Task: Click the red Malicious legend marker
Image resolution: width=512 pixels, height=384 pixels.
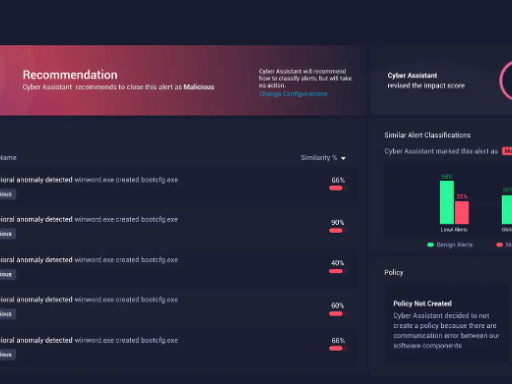Action: (x=500, y=245)
